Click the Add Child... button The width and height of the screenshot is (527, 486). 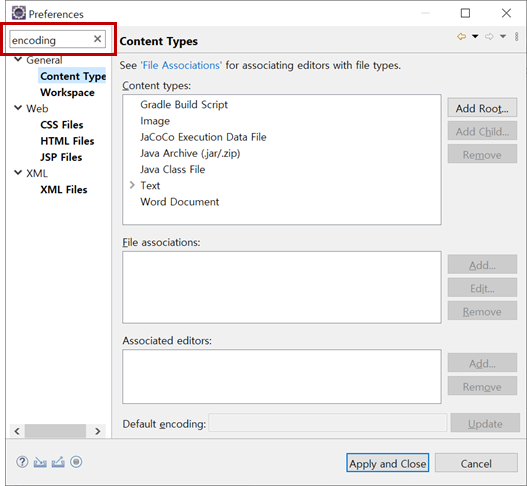tap(482, 131)
